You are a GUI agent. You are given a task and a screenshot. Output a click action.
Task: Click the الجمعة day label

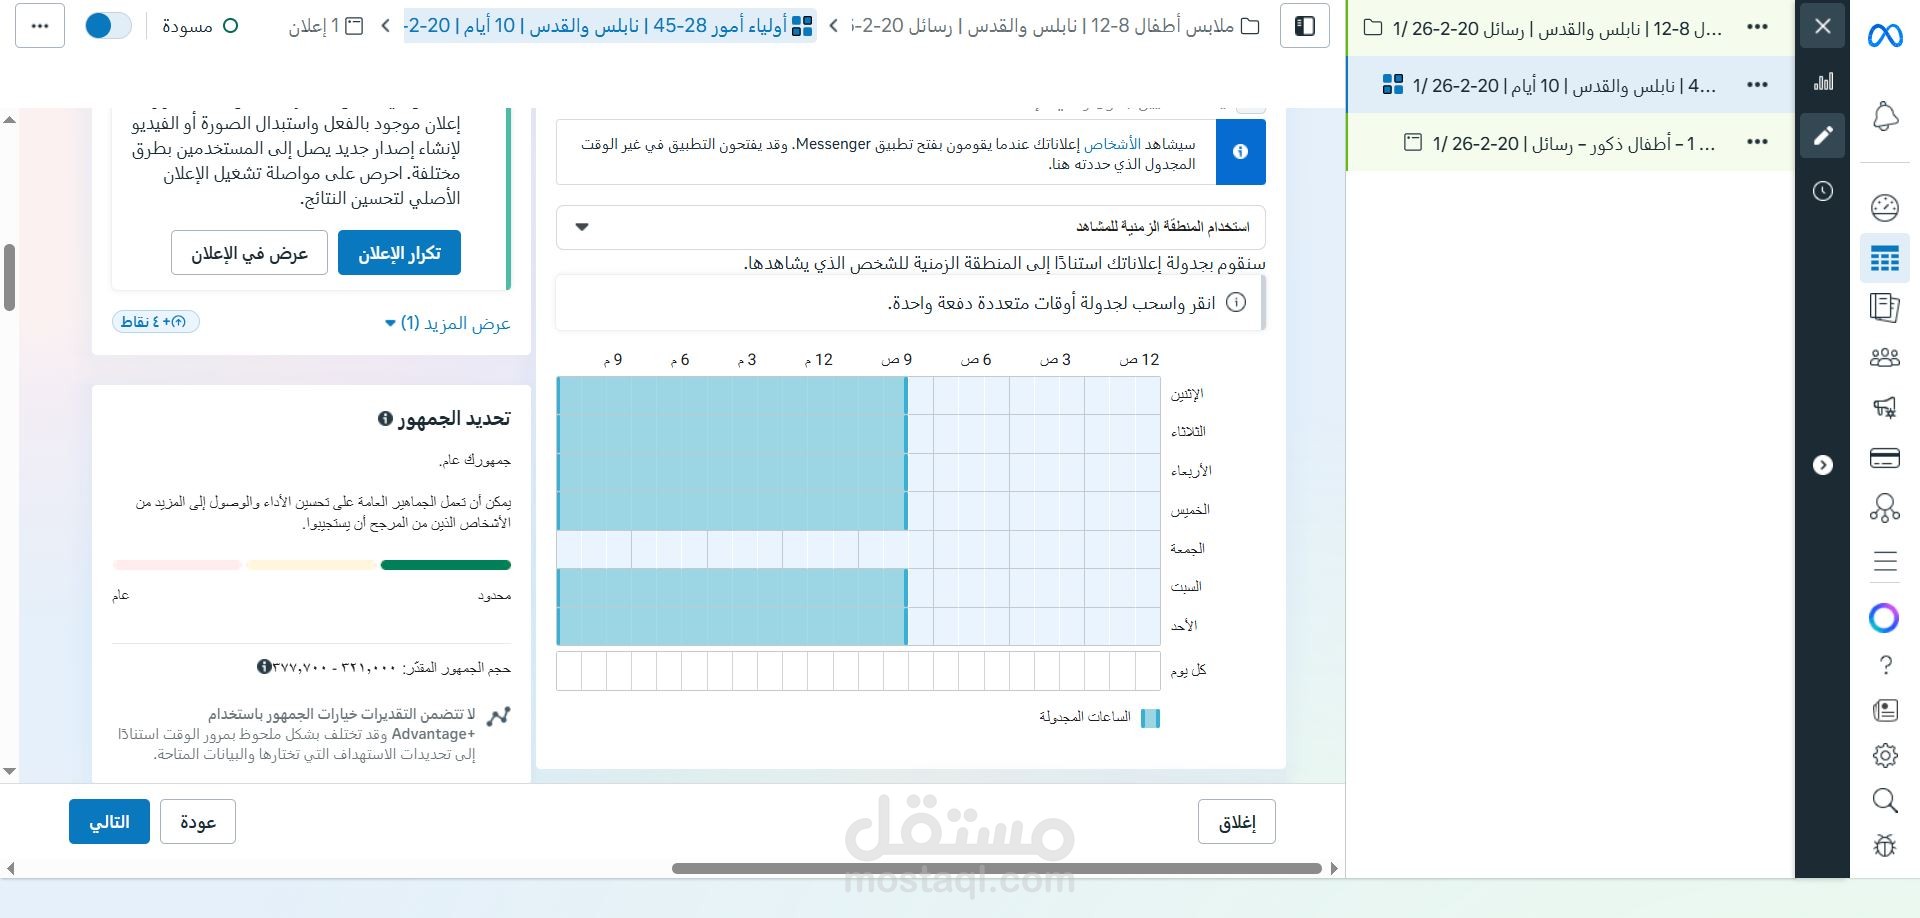(x=1187, y=549)
